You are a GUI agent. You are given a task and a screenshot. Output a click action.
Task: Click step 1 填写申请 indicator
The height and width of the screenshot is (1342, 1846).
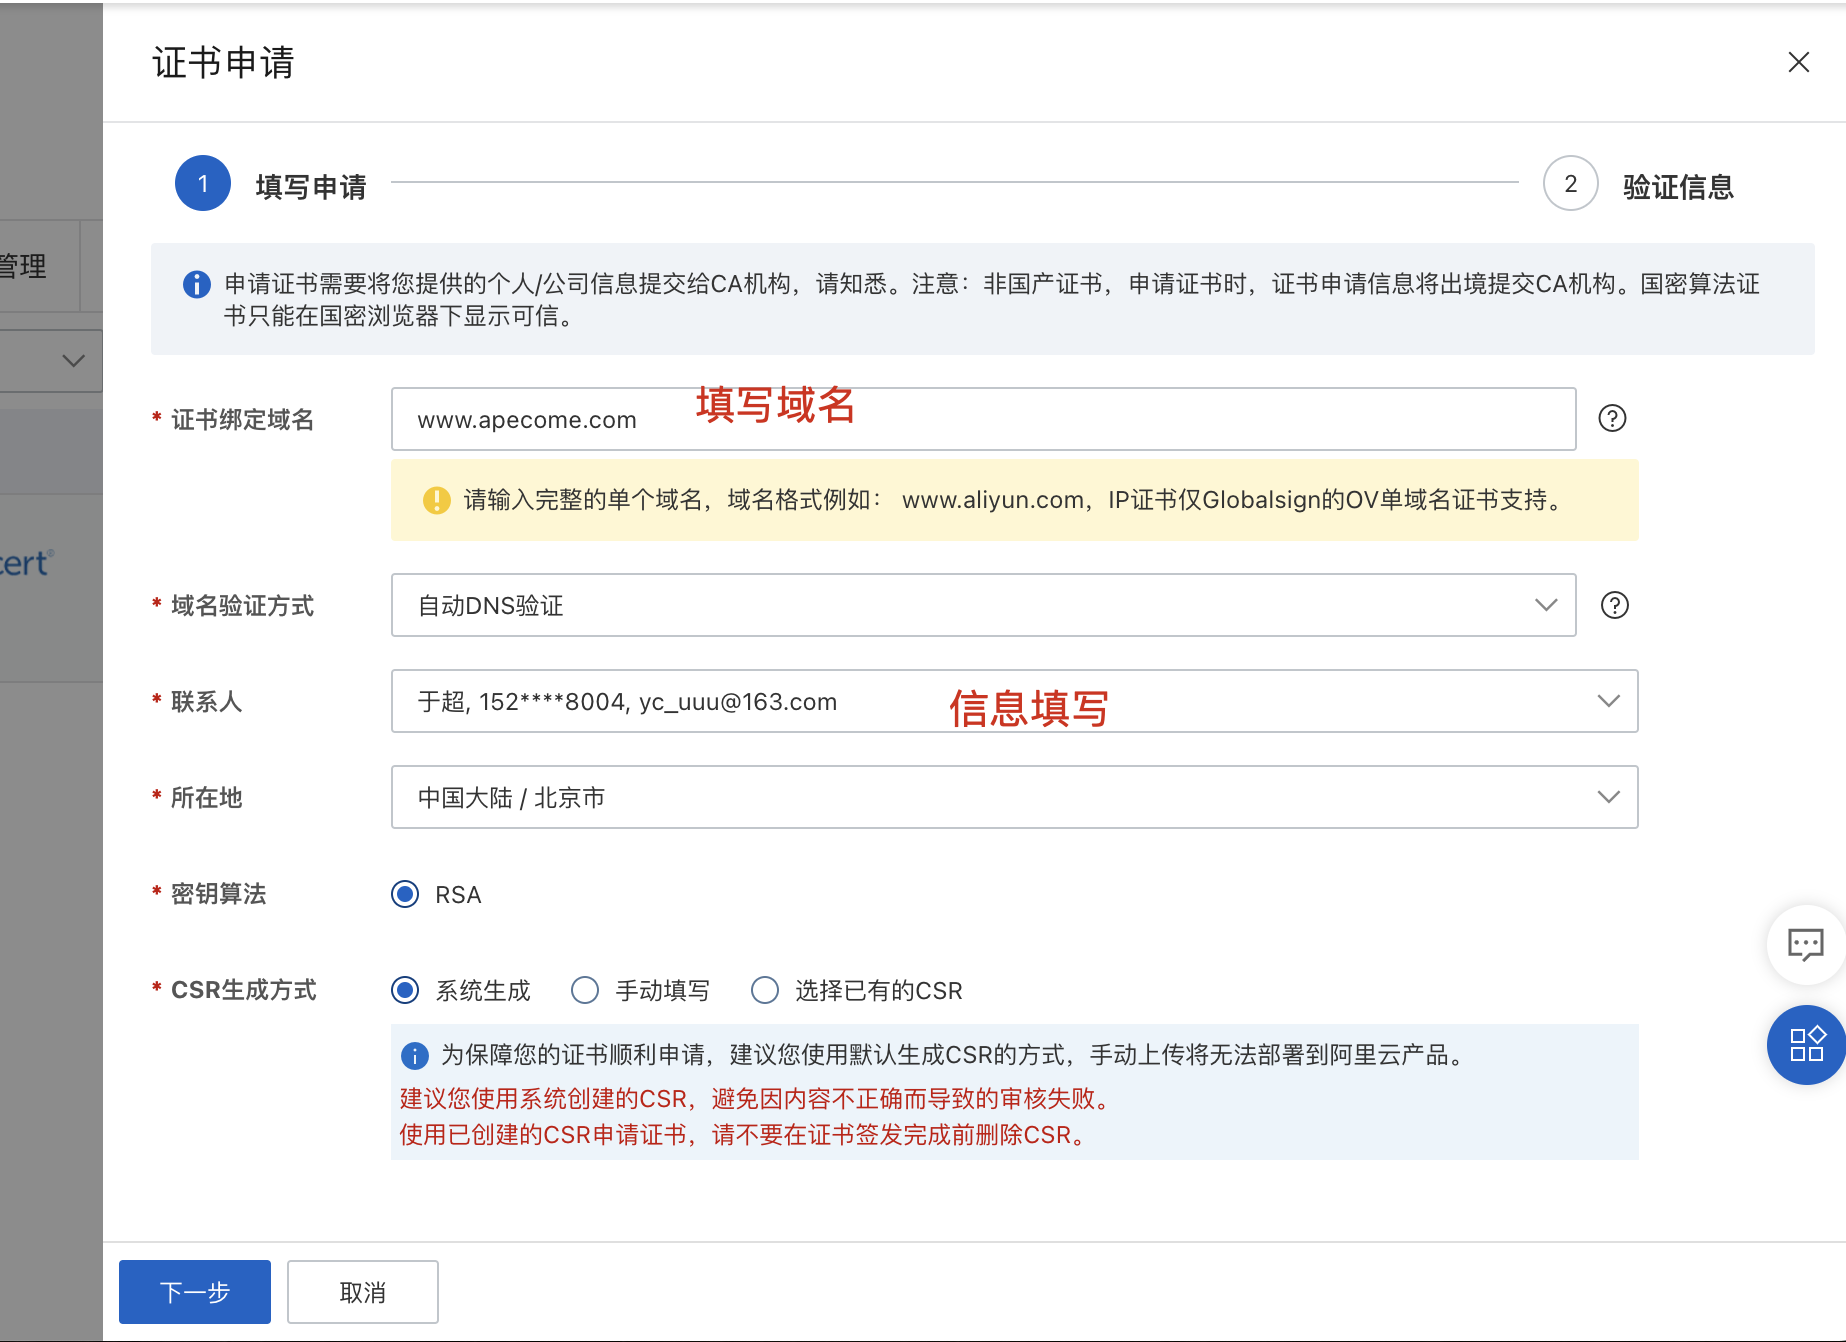pyautogui.click(x=203, y=183)
